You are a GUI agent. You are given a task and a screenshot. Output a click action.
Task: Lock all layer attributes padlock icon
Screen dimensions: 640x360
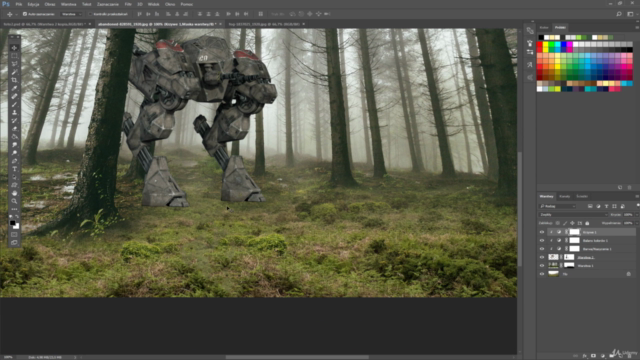click(587, 223)
